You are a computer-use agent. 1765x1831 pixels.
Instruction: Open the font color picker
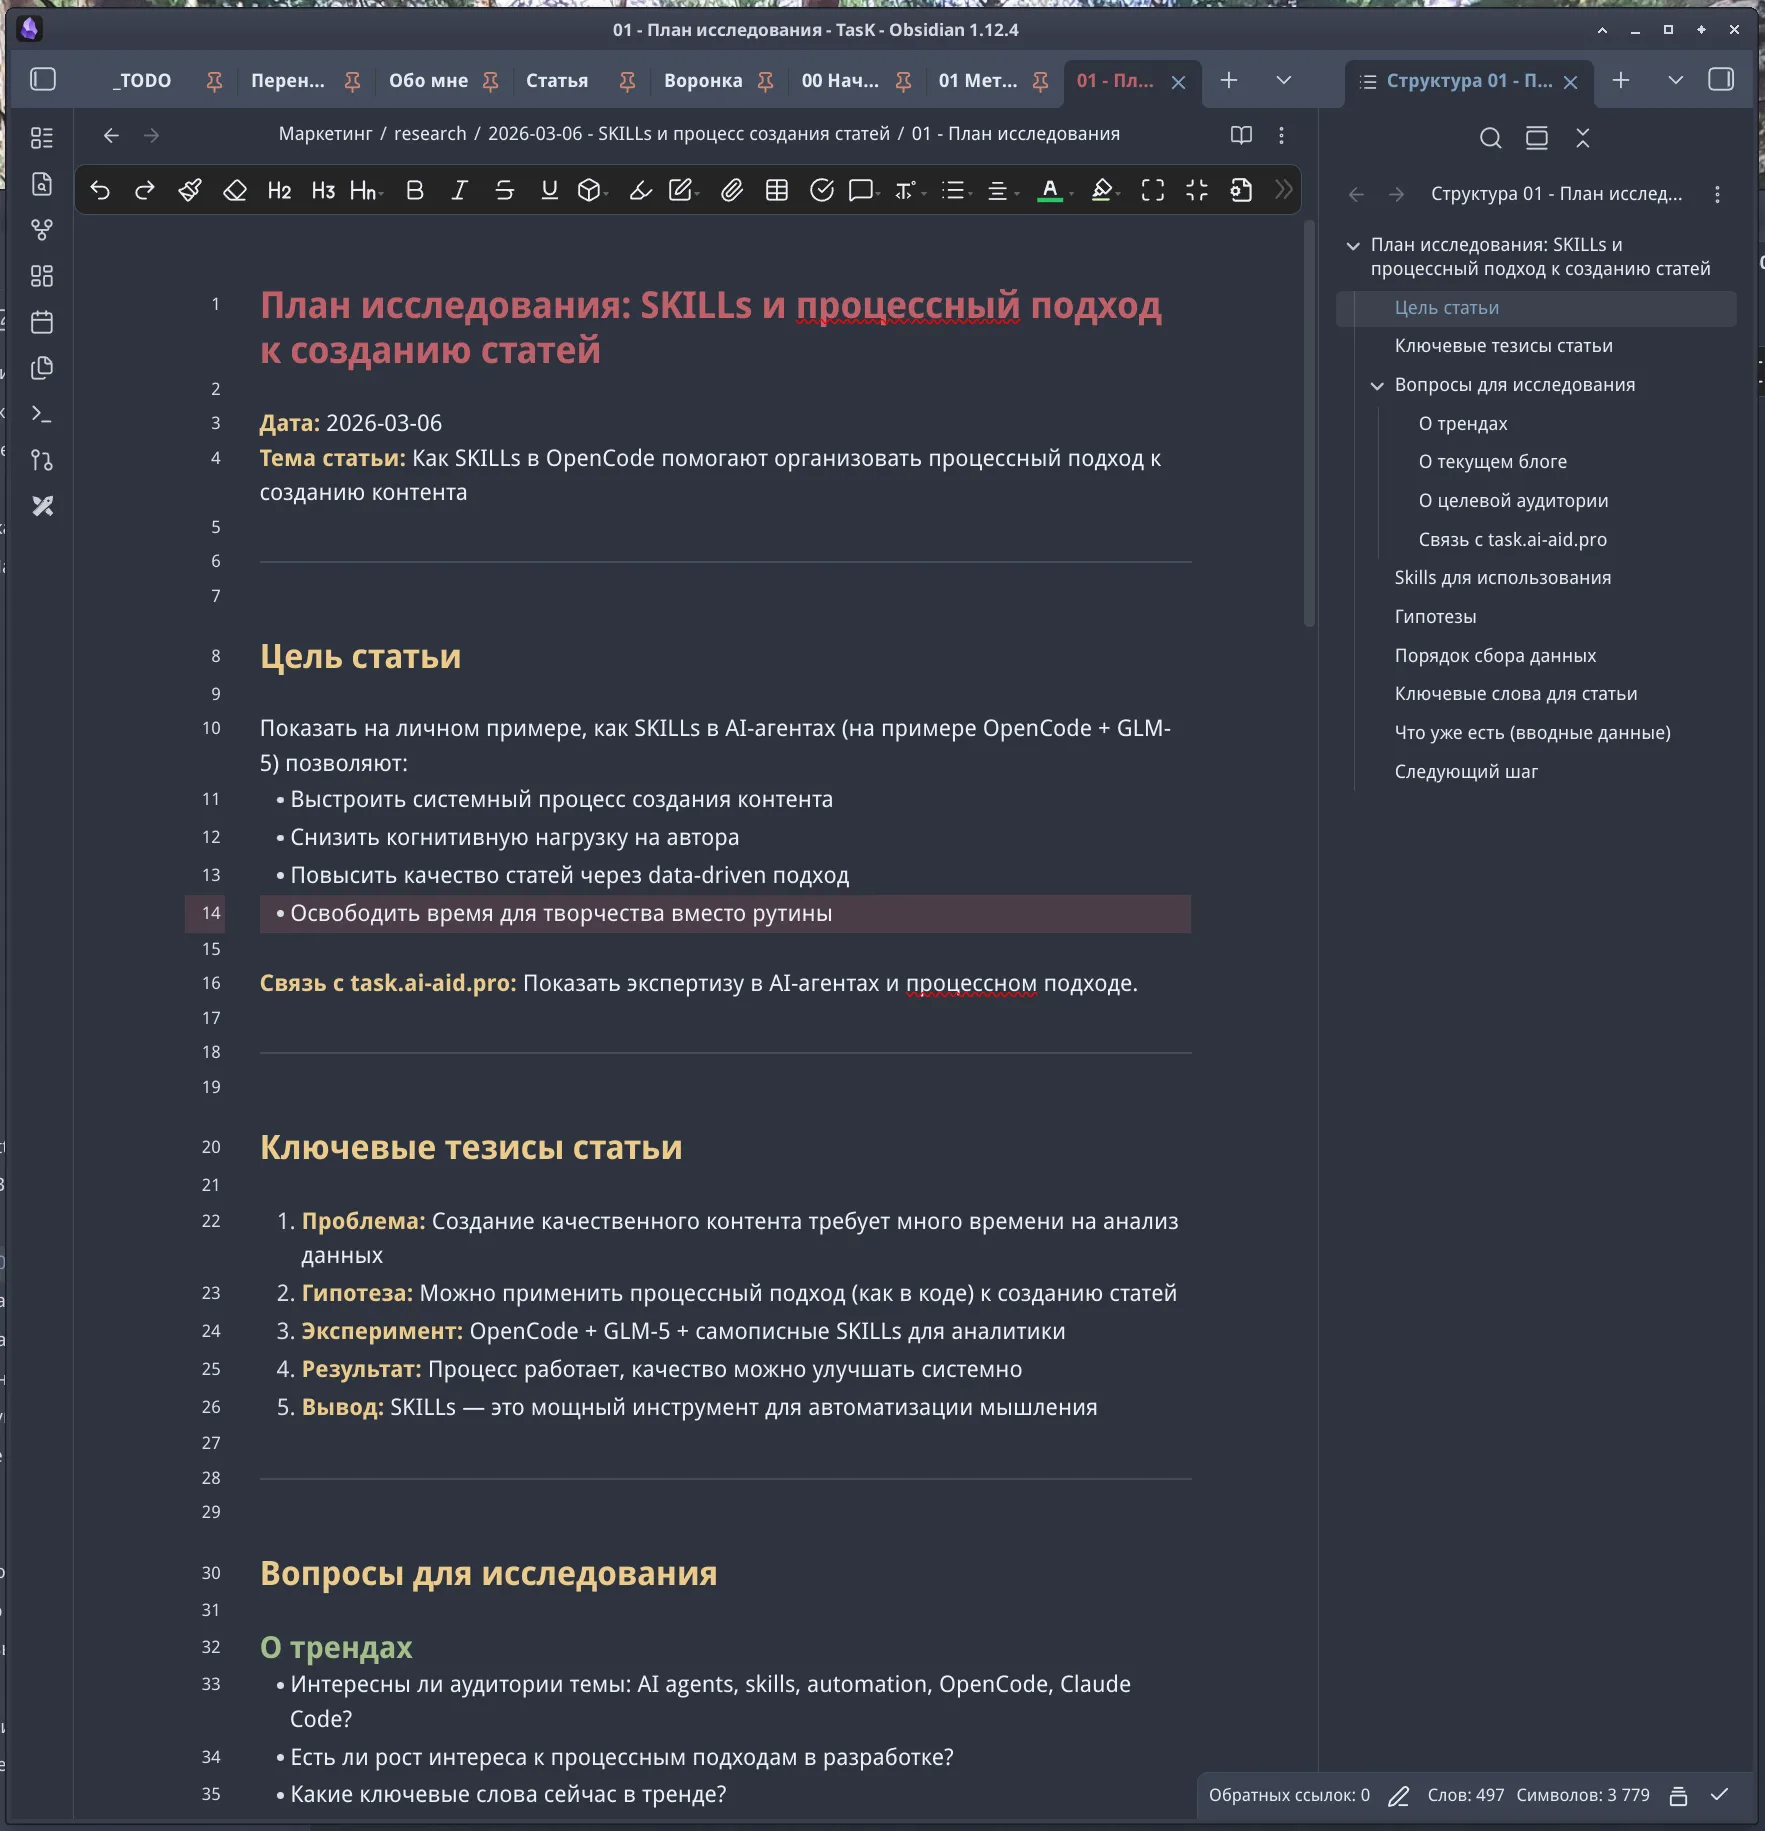(1049, 190)
